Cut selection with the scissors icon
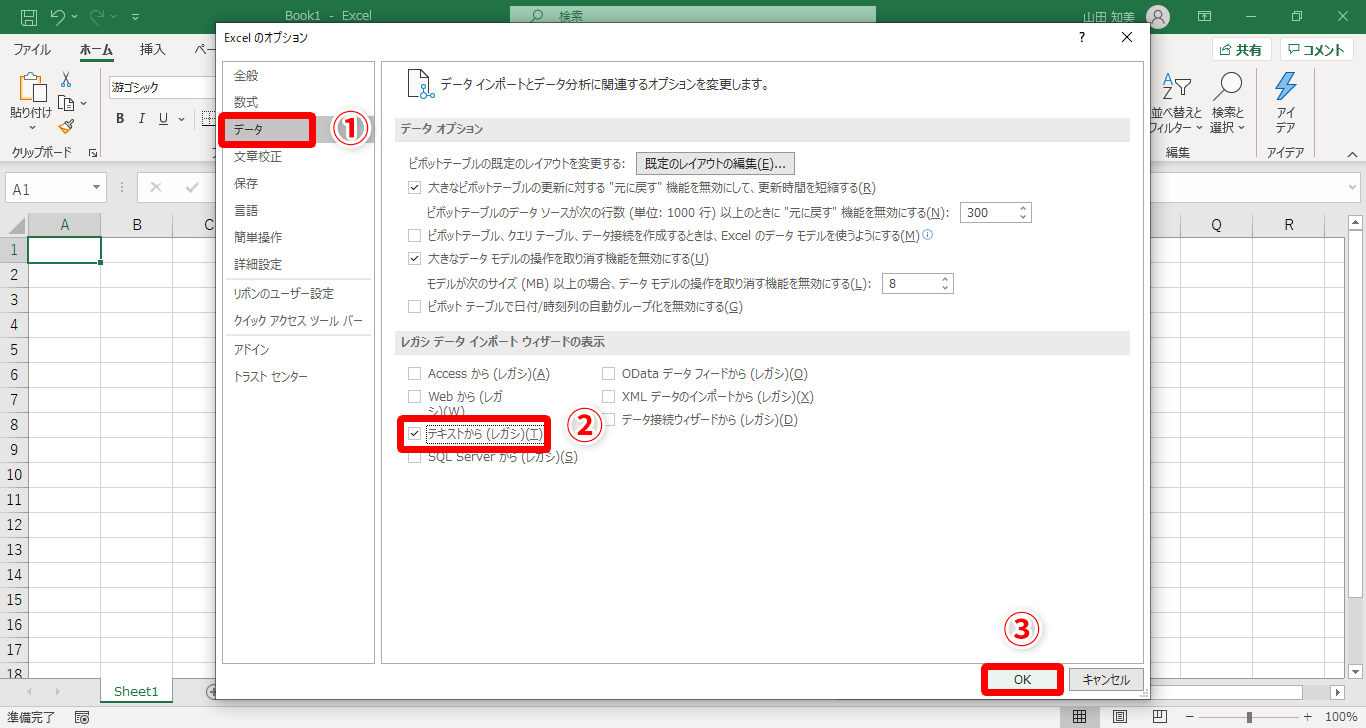 (x=66, y=80)
